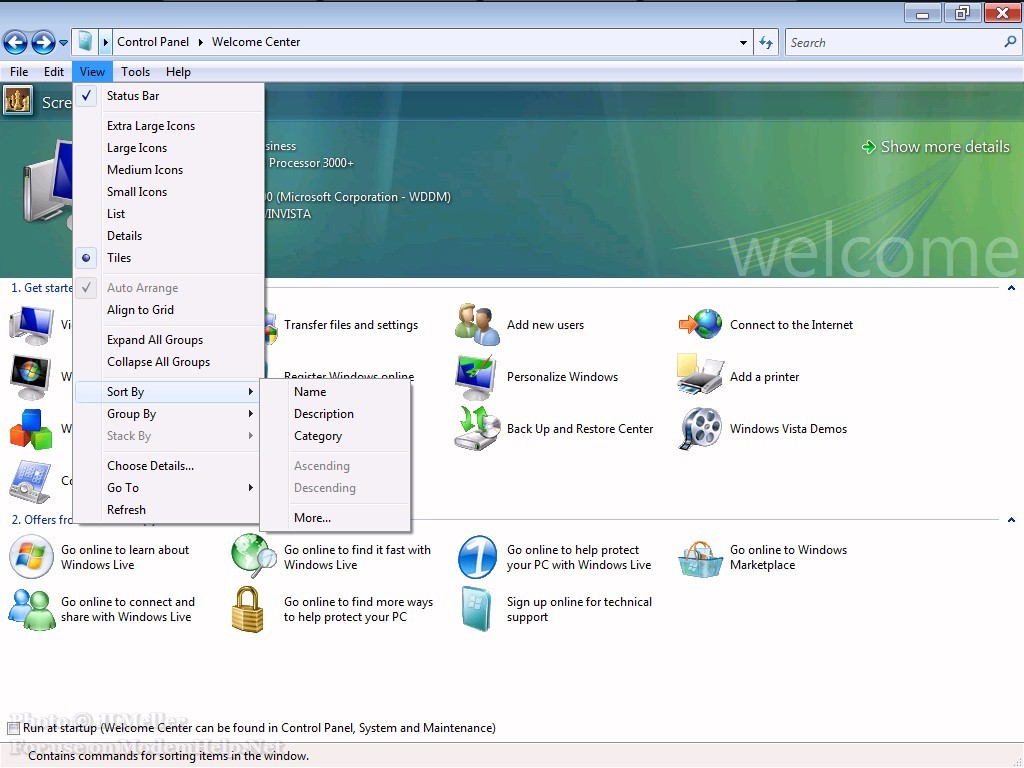Click the magnifier search icon
Screen dimensions: 1024x768
[1010, 42]
